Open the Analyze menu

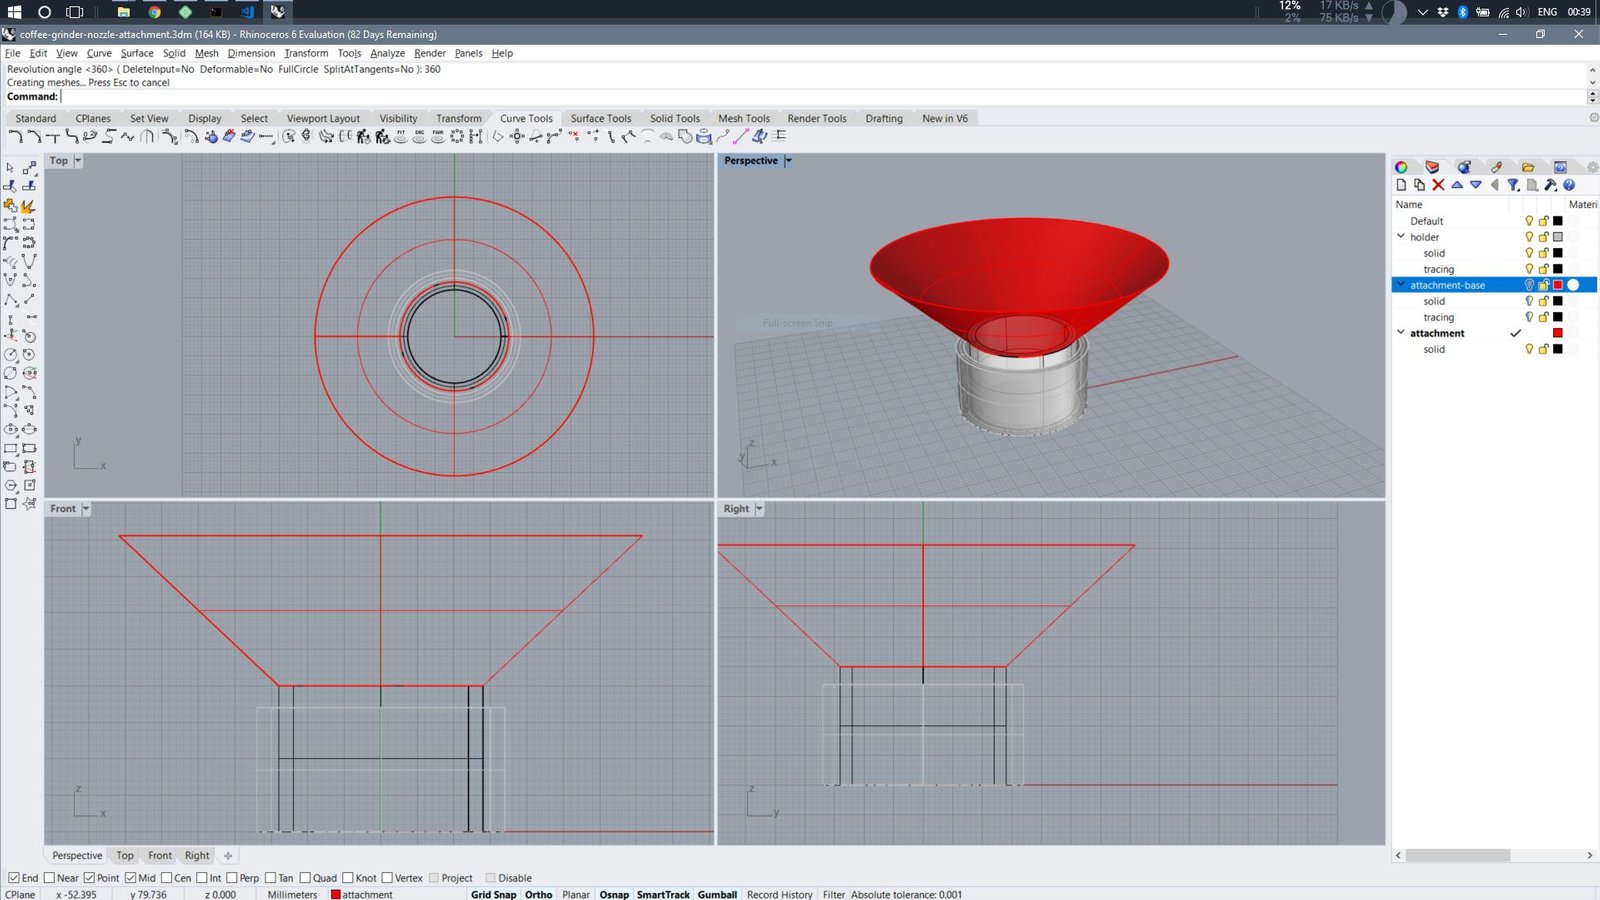387,53
